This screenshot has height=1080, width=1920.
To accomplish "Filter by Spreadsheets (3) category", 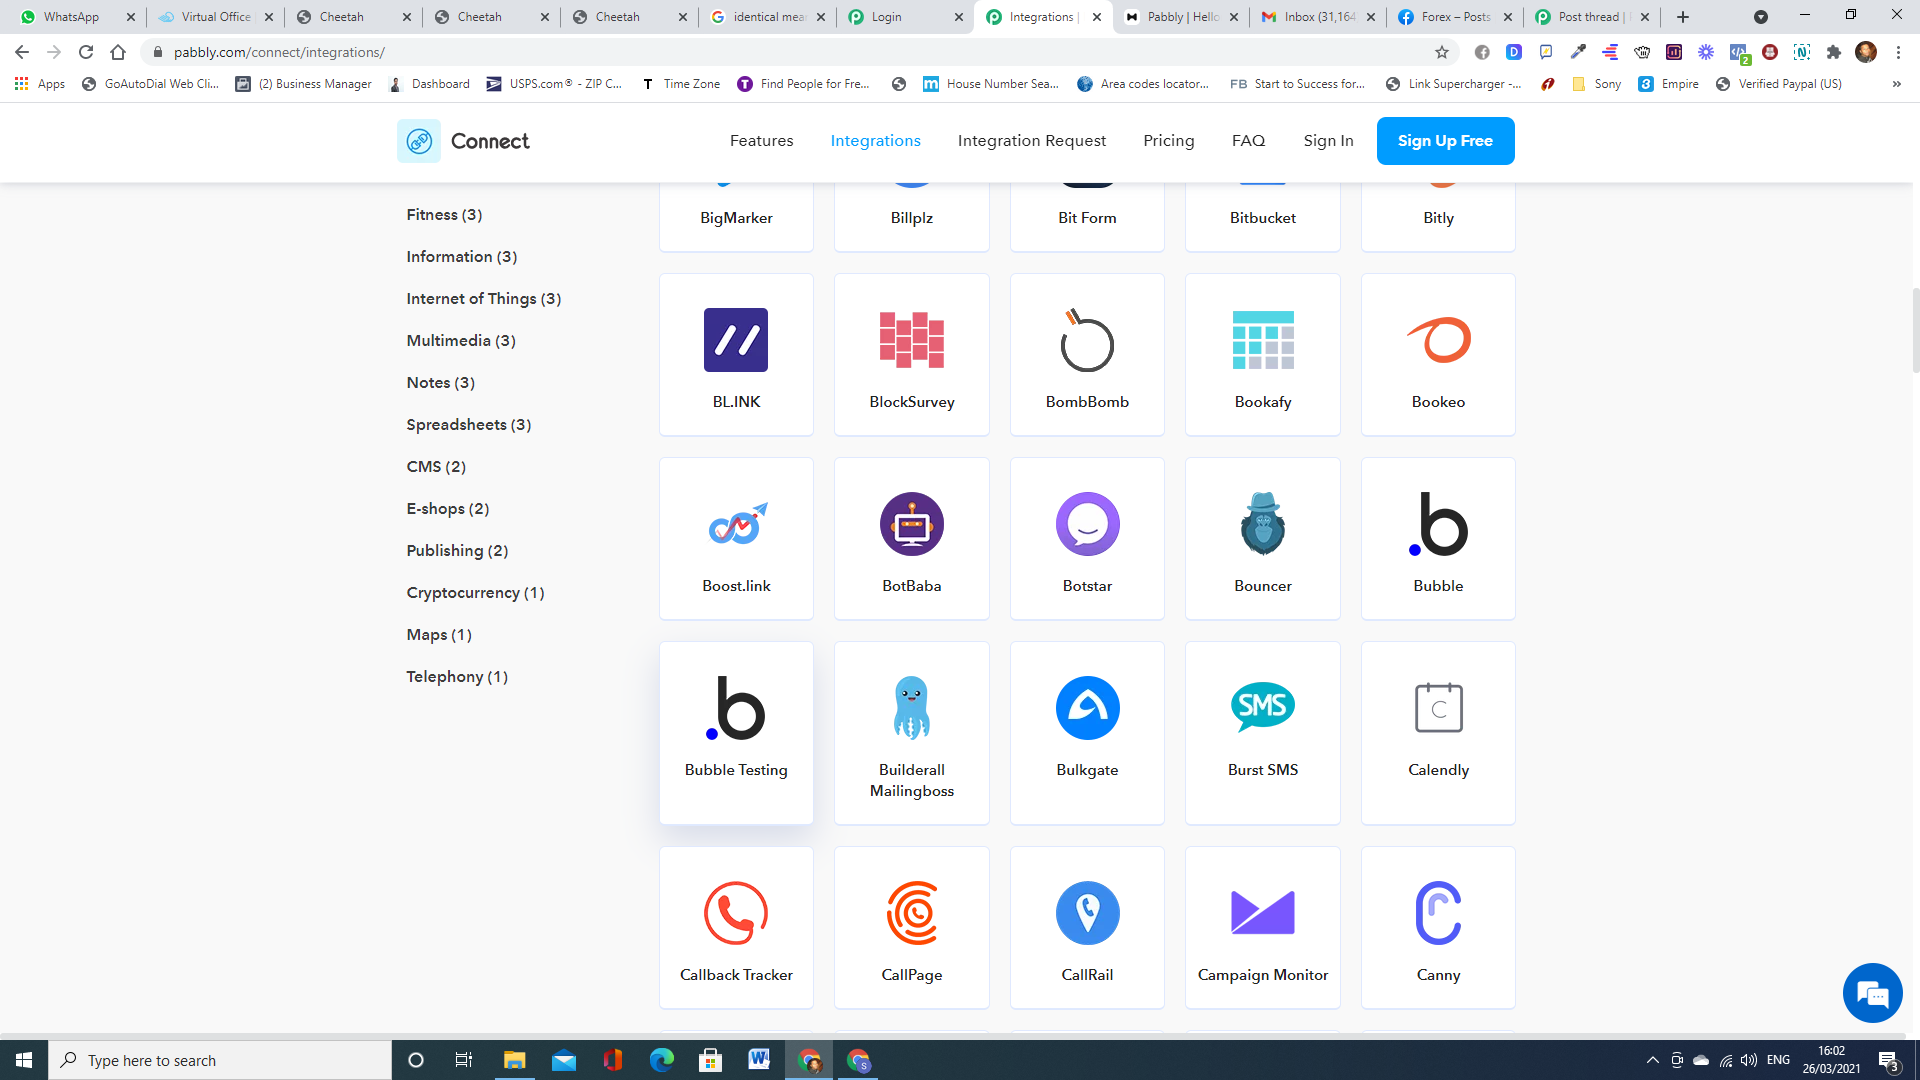I will (468, 425).
